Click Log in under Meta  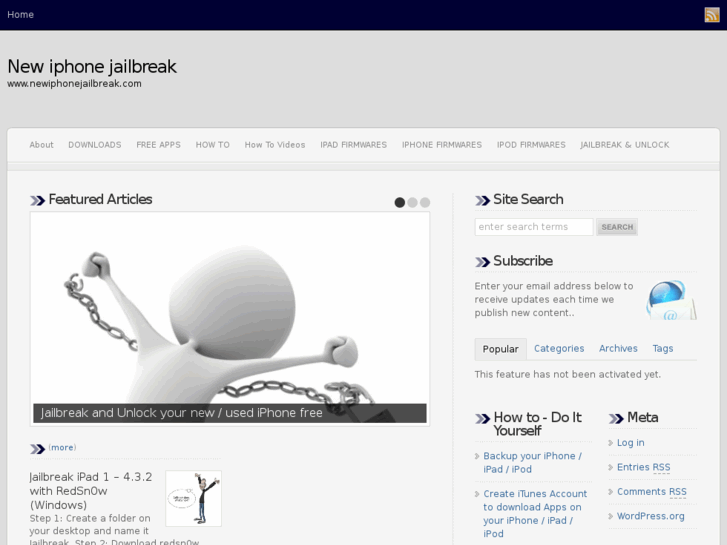631,442
